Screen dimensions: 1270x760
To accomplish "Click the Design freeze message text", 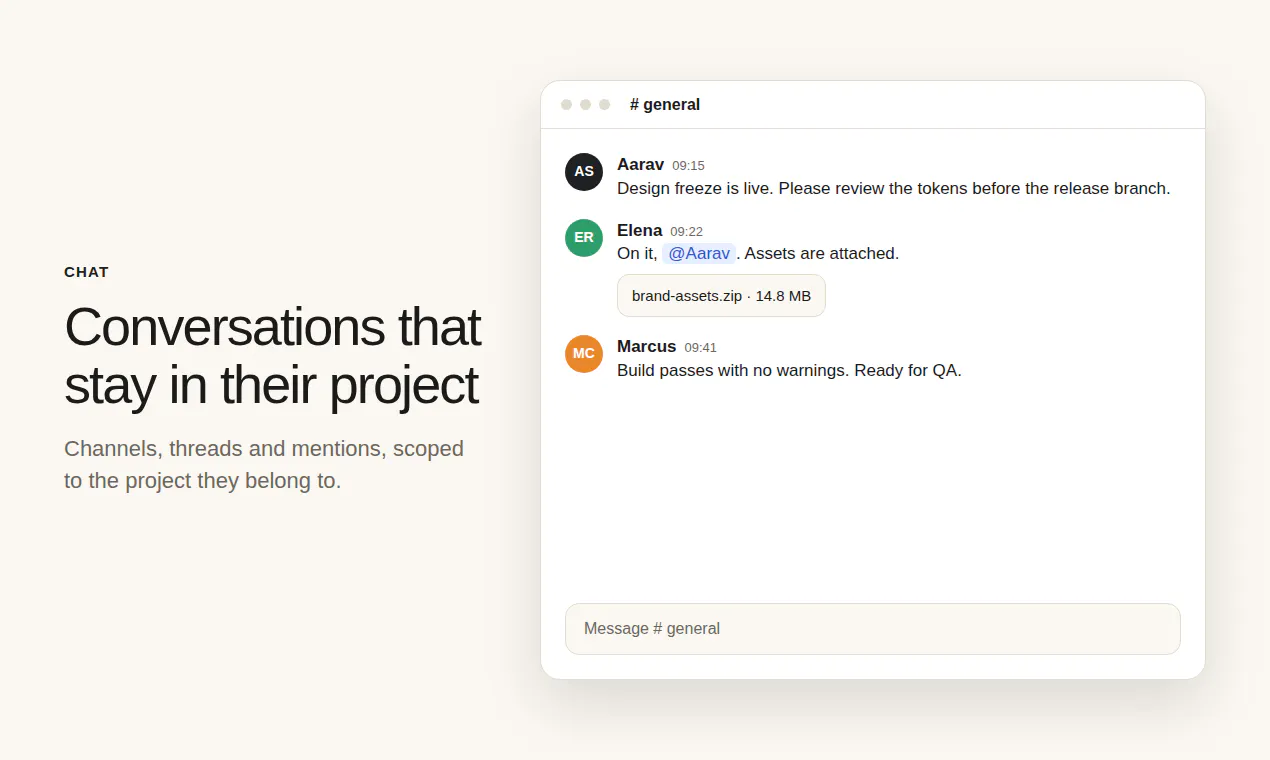I will (893, 188).
